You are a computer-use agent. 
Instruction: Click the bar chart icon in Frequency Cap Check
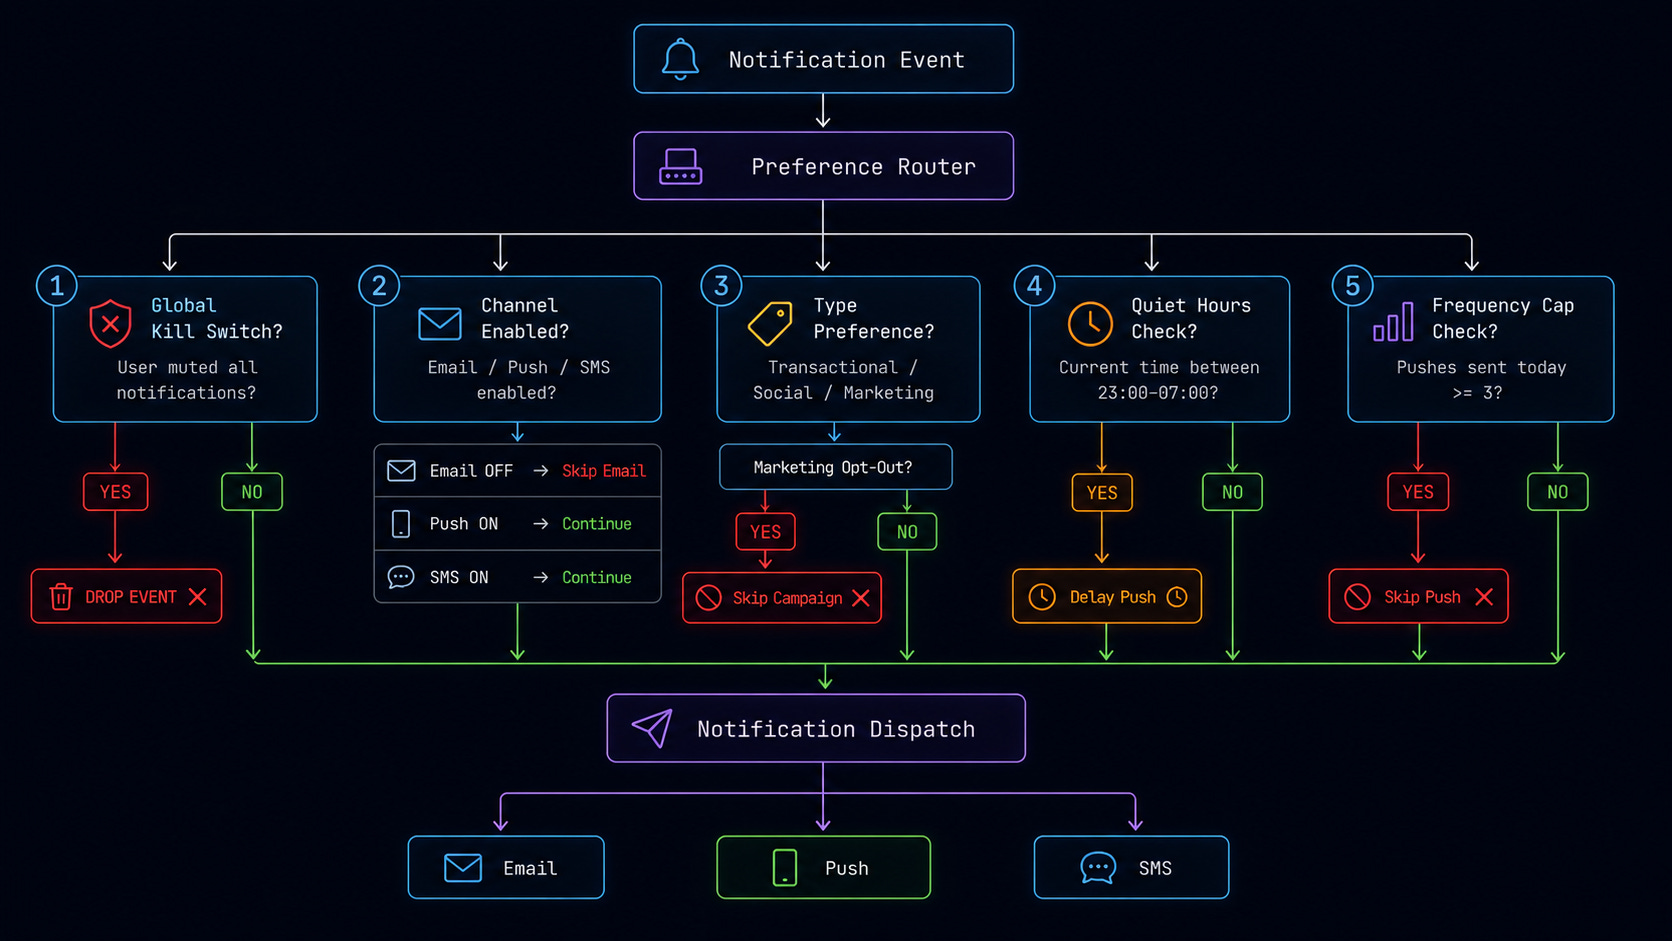[x=1393, y=321]
